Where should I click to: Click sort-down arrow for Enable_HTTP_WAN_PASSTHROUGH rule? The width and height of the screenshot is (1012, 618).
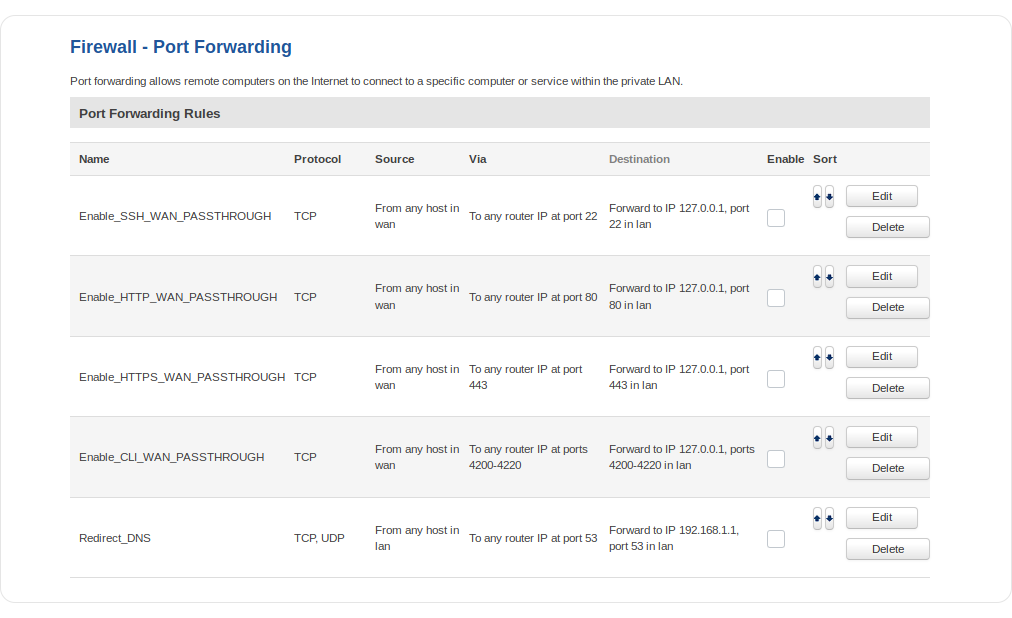click(829, 277)
